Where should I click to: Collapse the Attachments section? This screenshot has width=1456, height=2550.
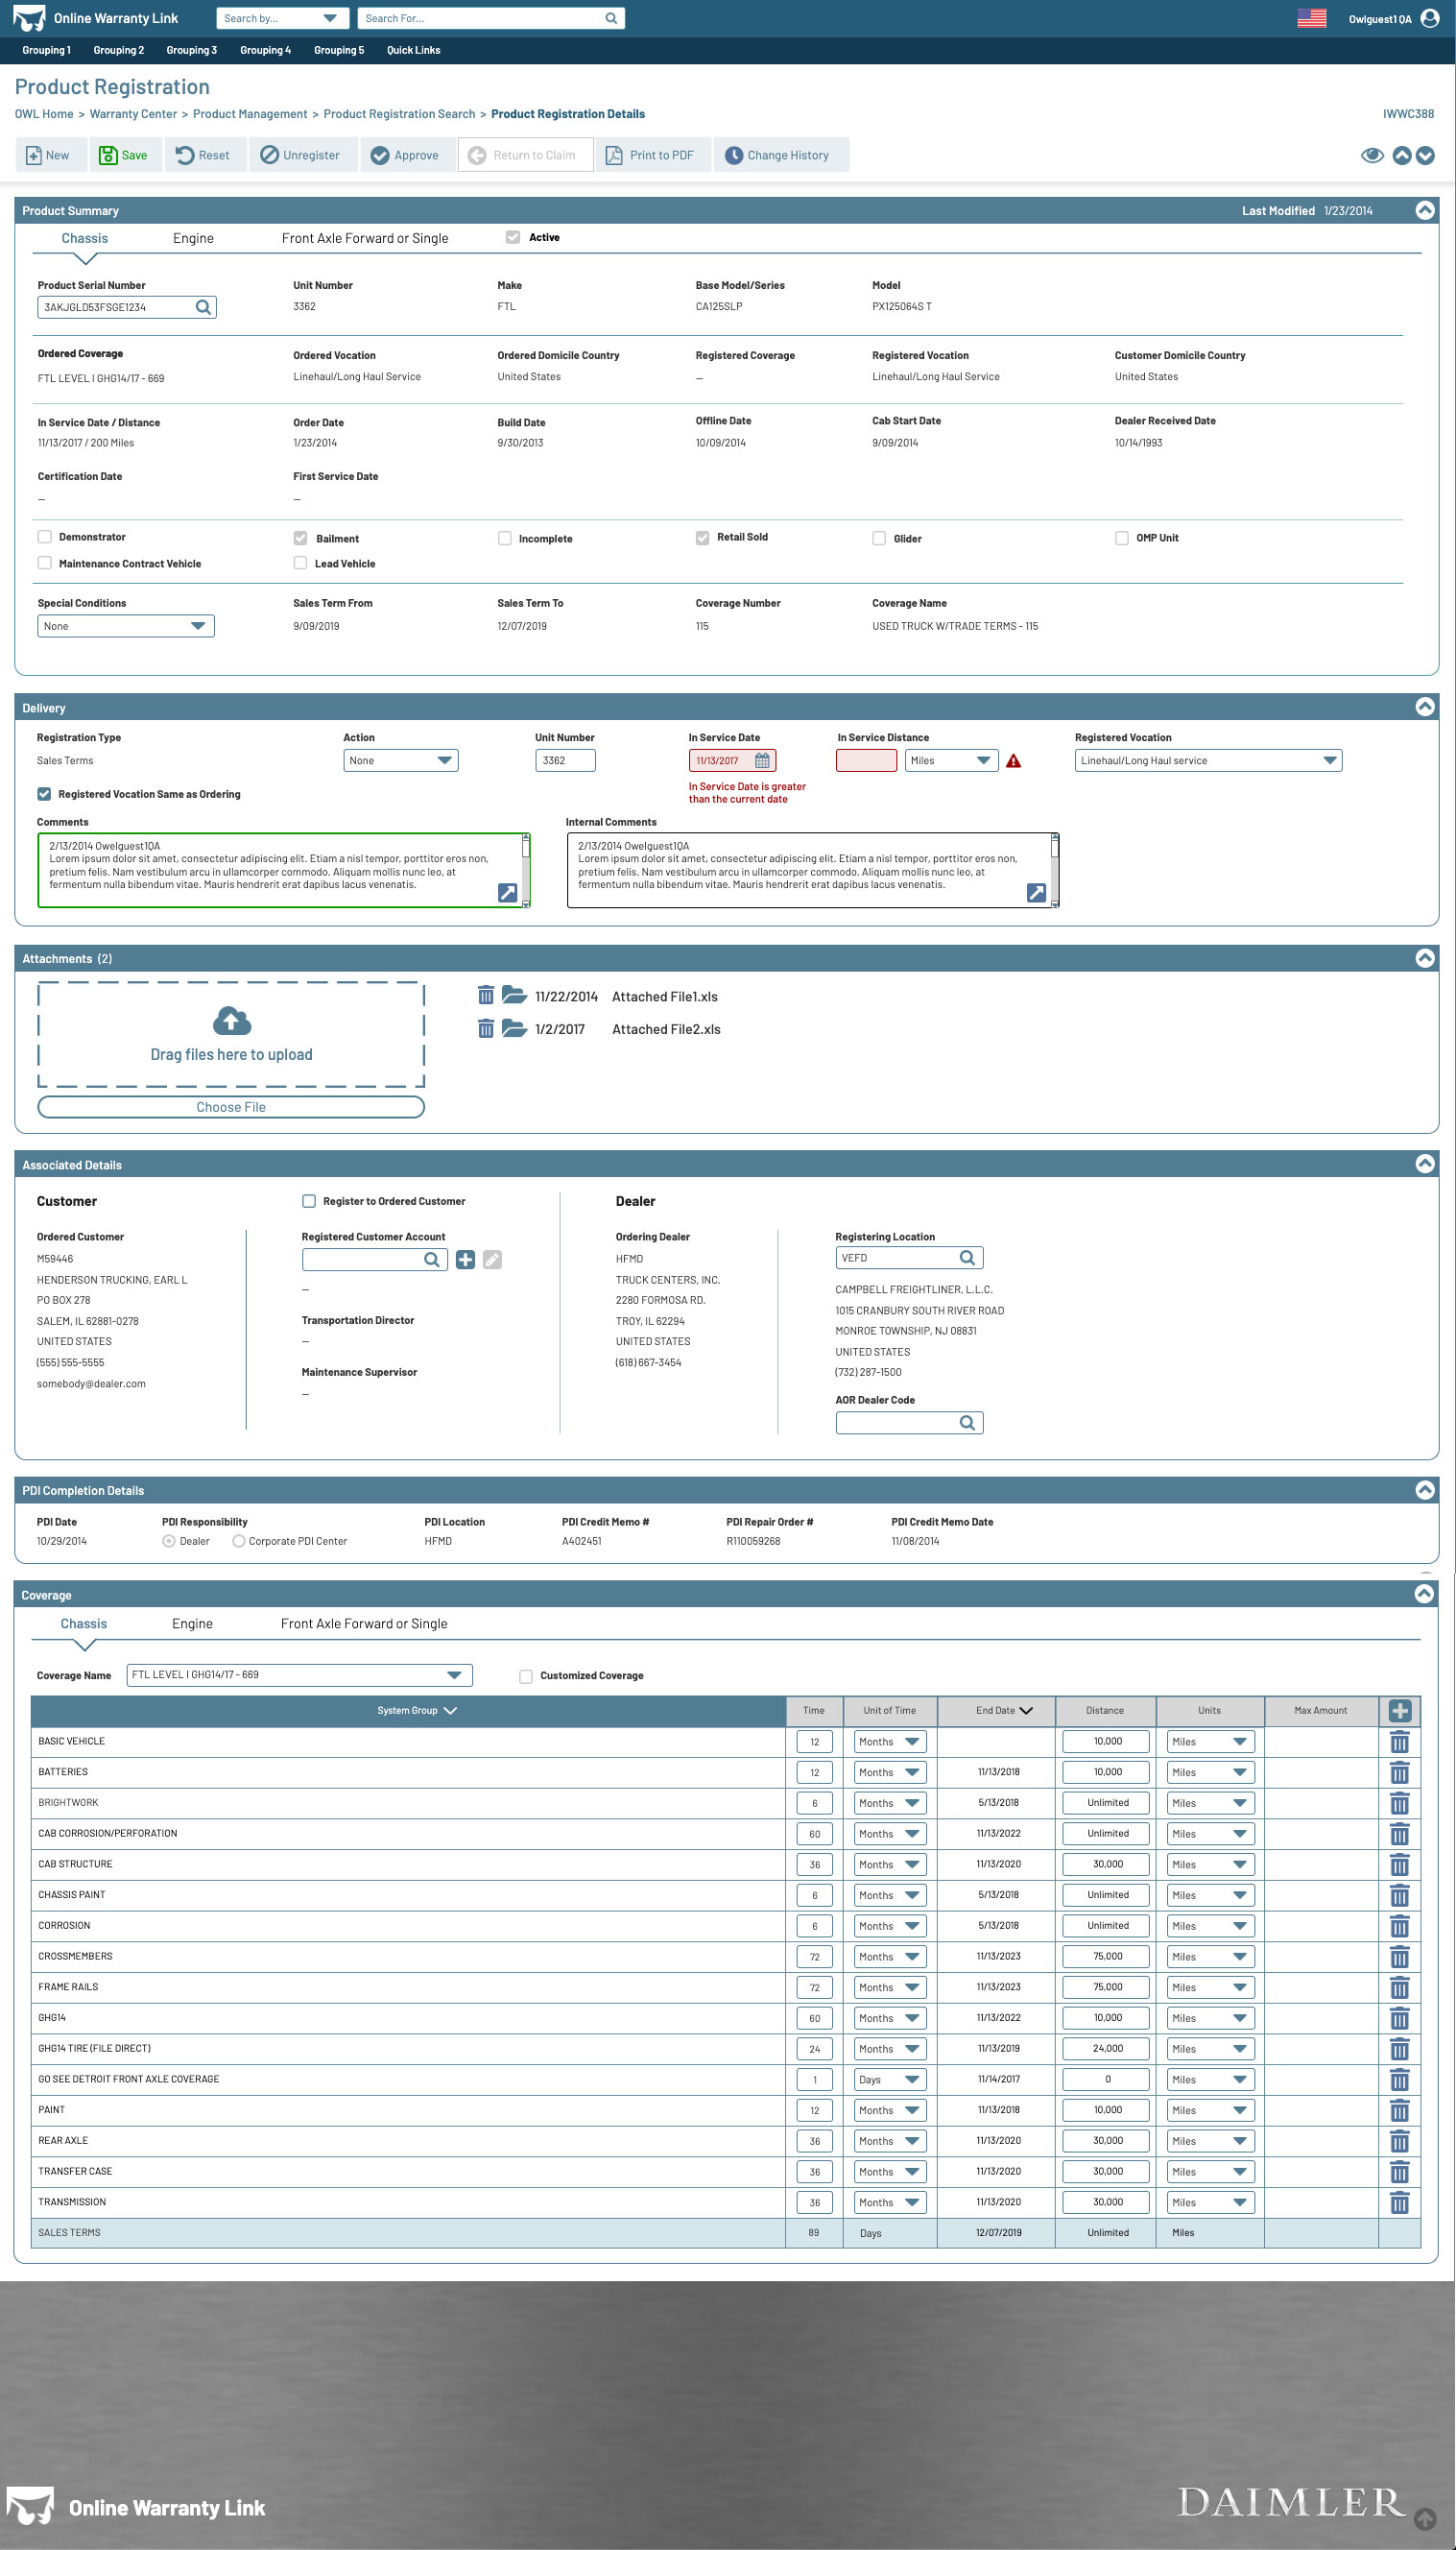(1424, 958)
